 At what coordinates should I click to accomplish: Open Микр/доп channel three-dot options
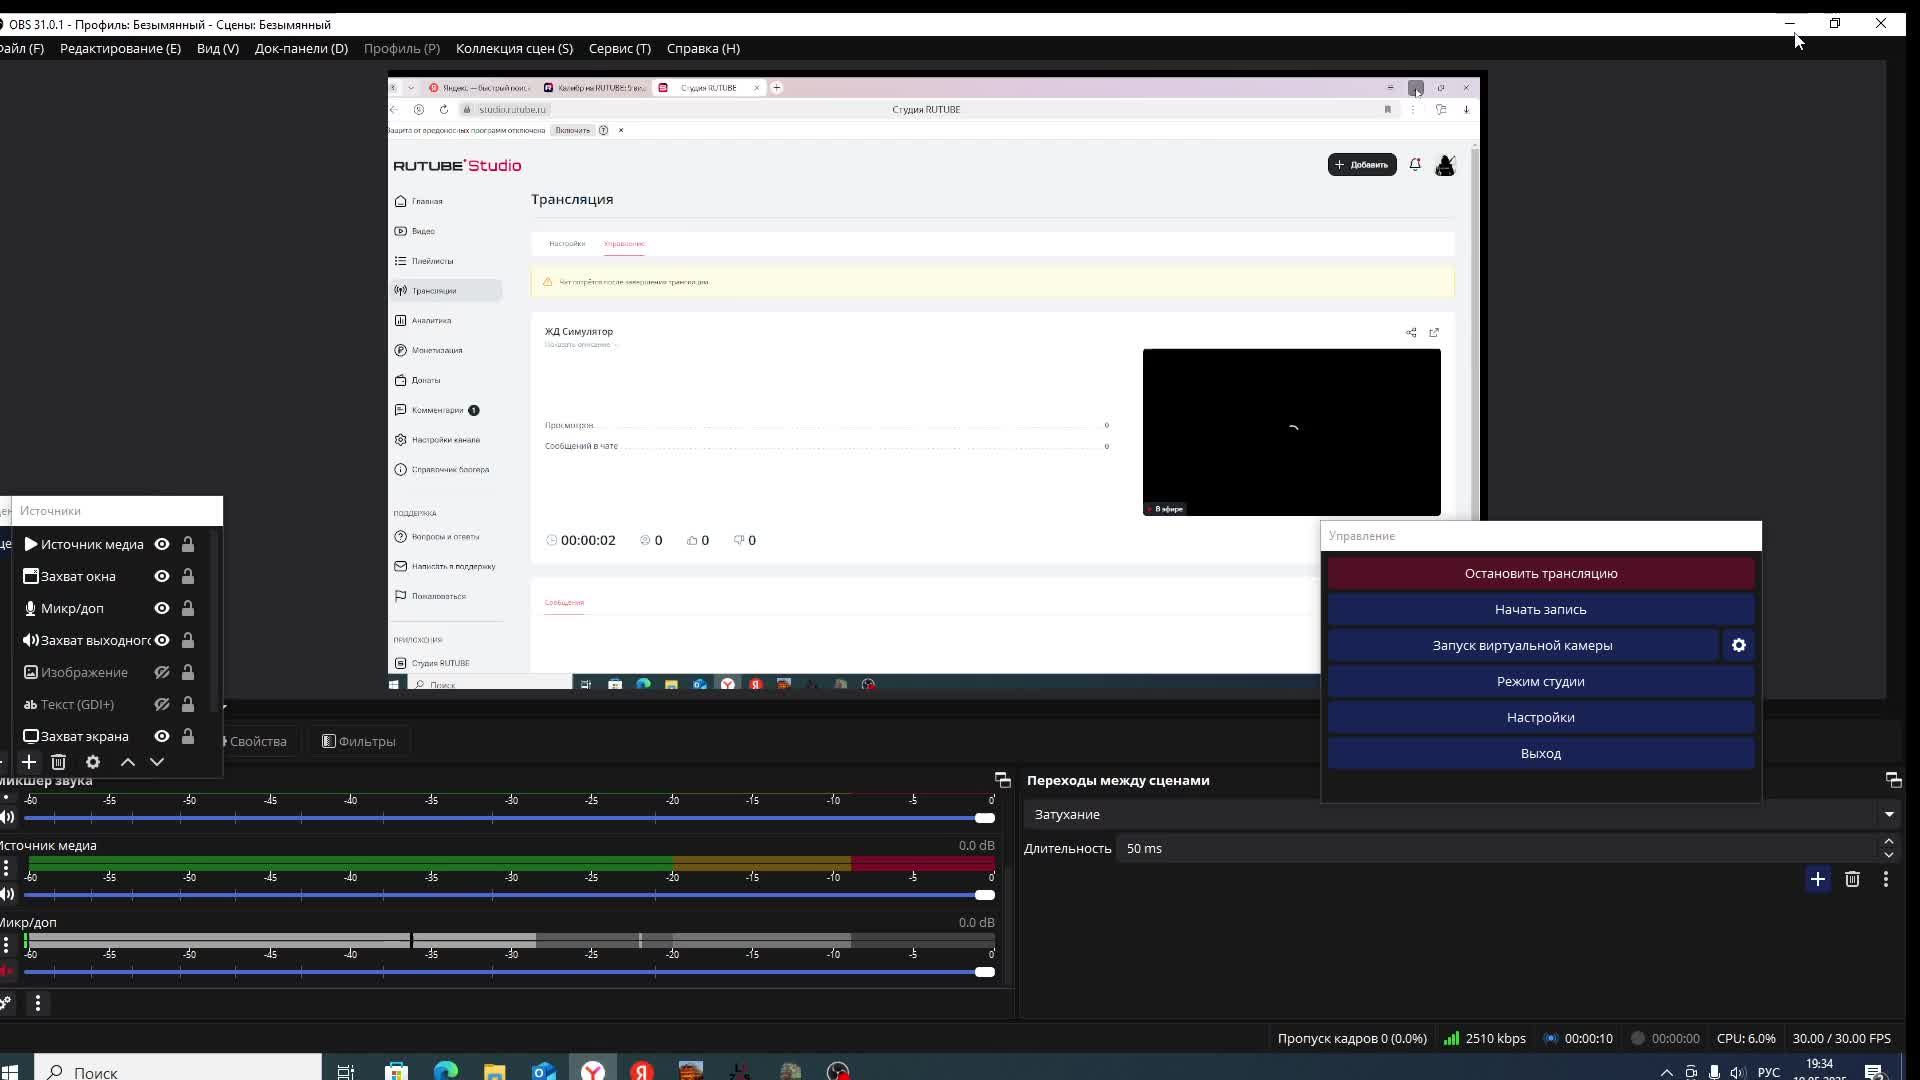(6, 944)
